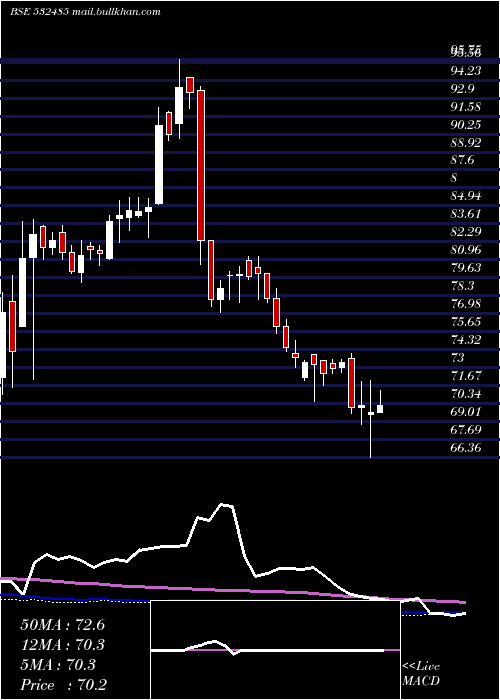
Task: Select the 76.98 price level label
Action: (x=466, y=304)
